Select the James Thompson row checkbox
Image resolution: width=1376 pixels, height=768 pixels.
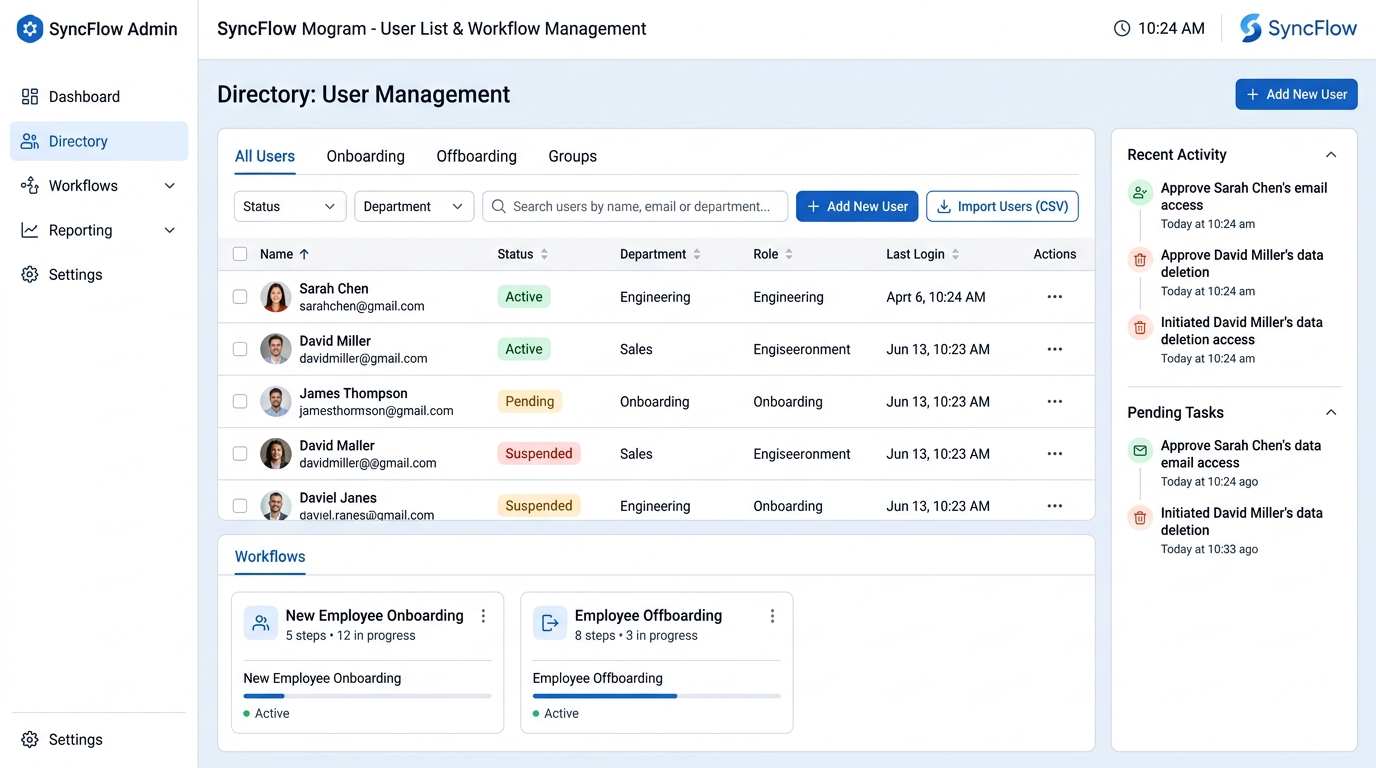240,401
